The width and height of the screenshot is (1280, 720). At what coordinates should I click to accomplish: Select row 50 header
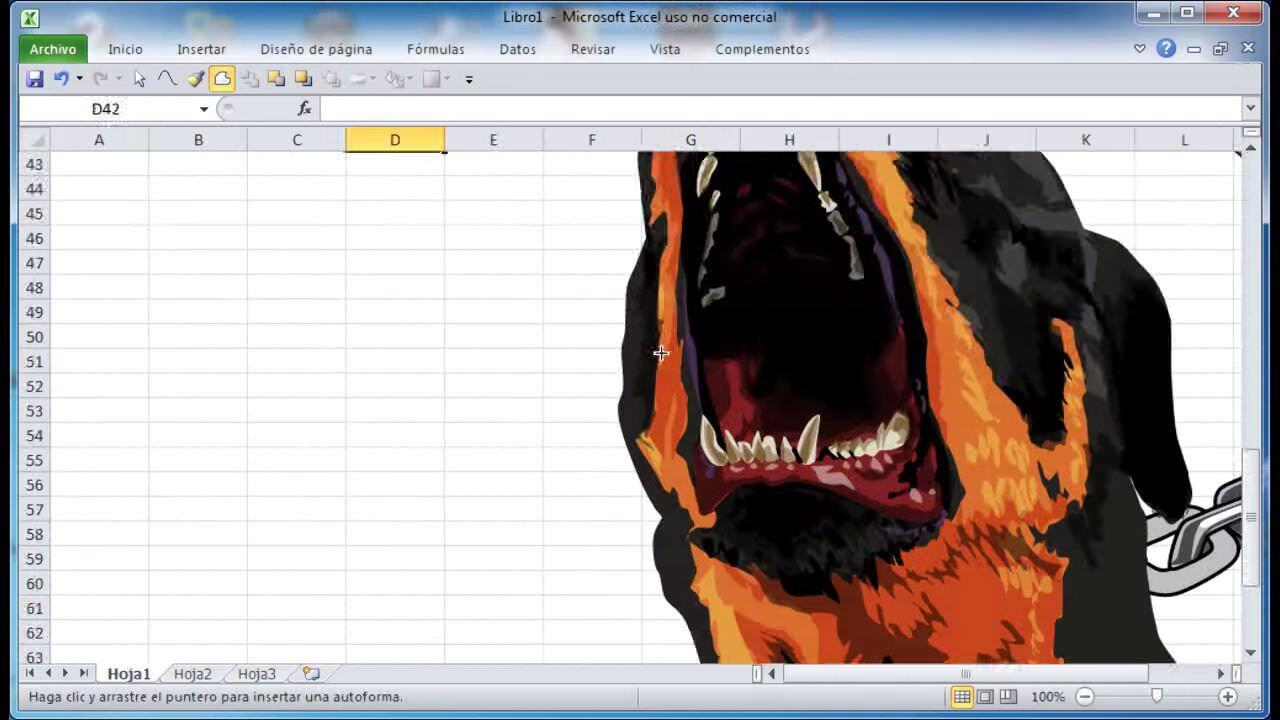click(35, 337)
